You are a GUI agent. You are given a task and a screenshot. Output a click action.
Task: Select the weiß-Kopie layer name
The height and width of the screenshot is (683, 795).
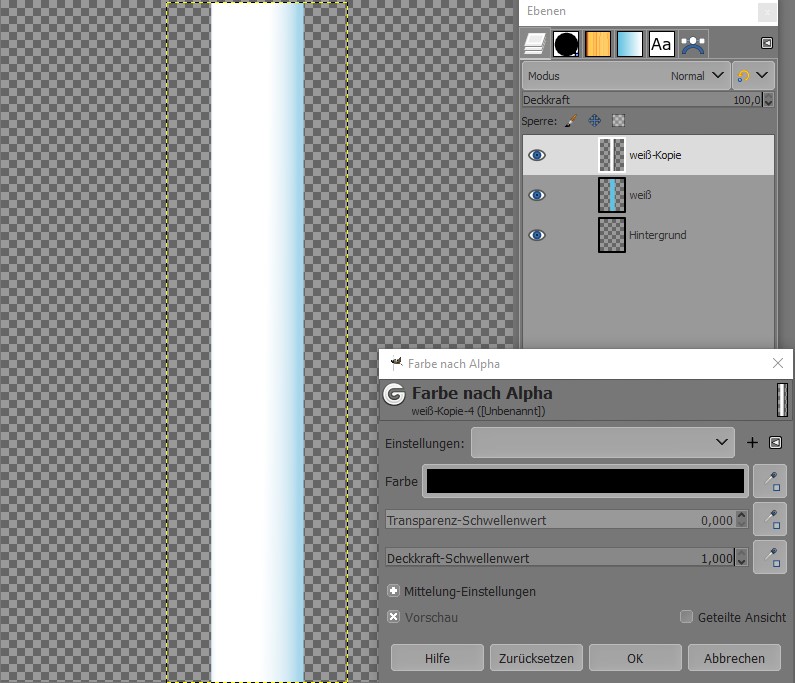tap(655, 155)
